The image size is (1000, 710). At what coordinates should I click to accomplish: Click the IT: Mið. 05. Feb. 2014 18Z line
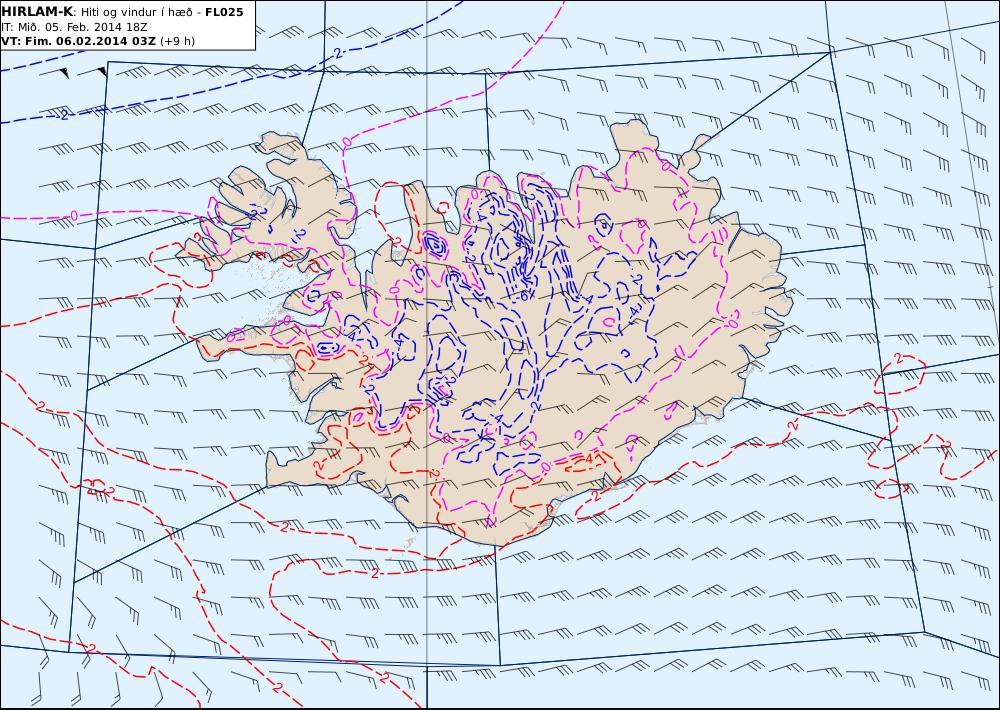(74, 27)
